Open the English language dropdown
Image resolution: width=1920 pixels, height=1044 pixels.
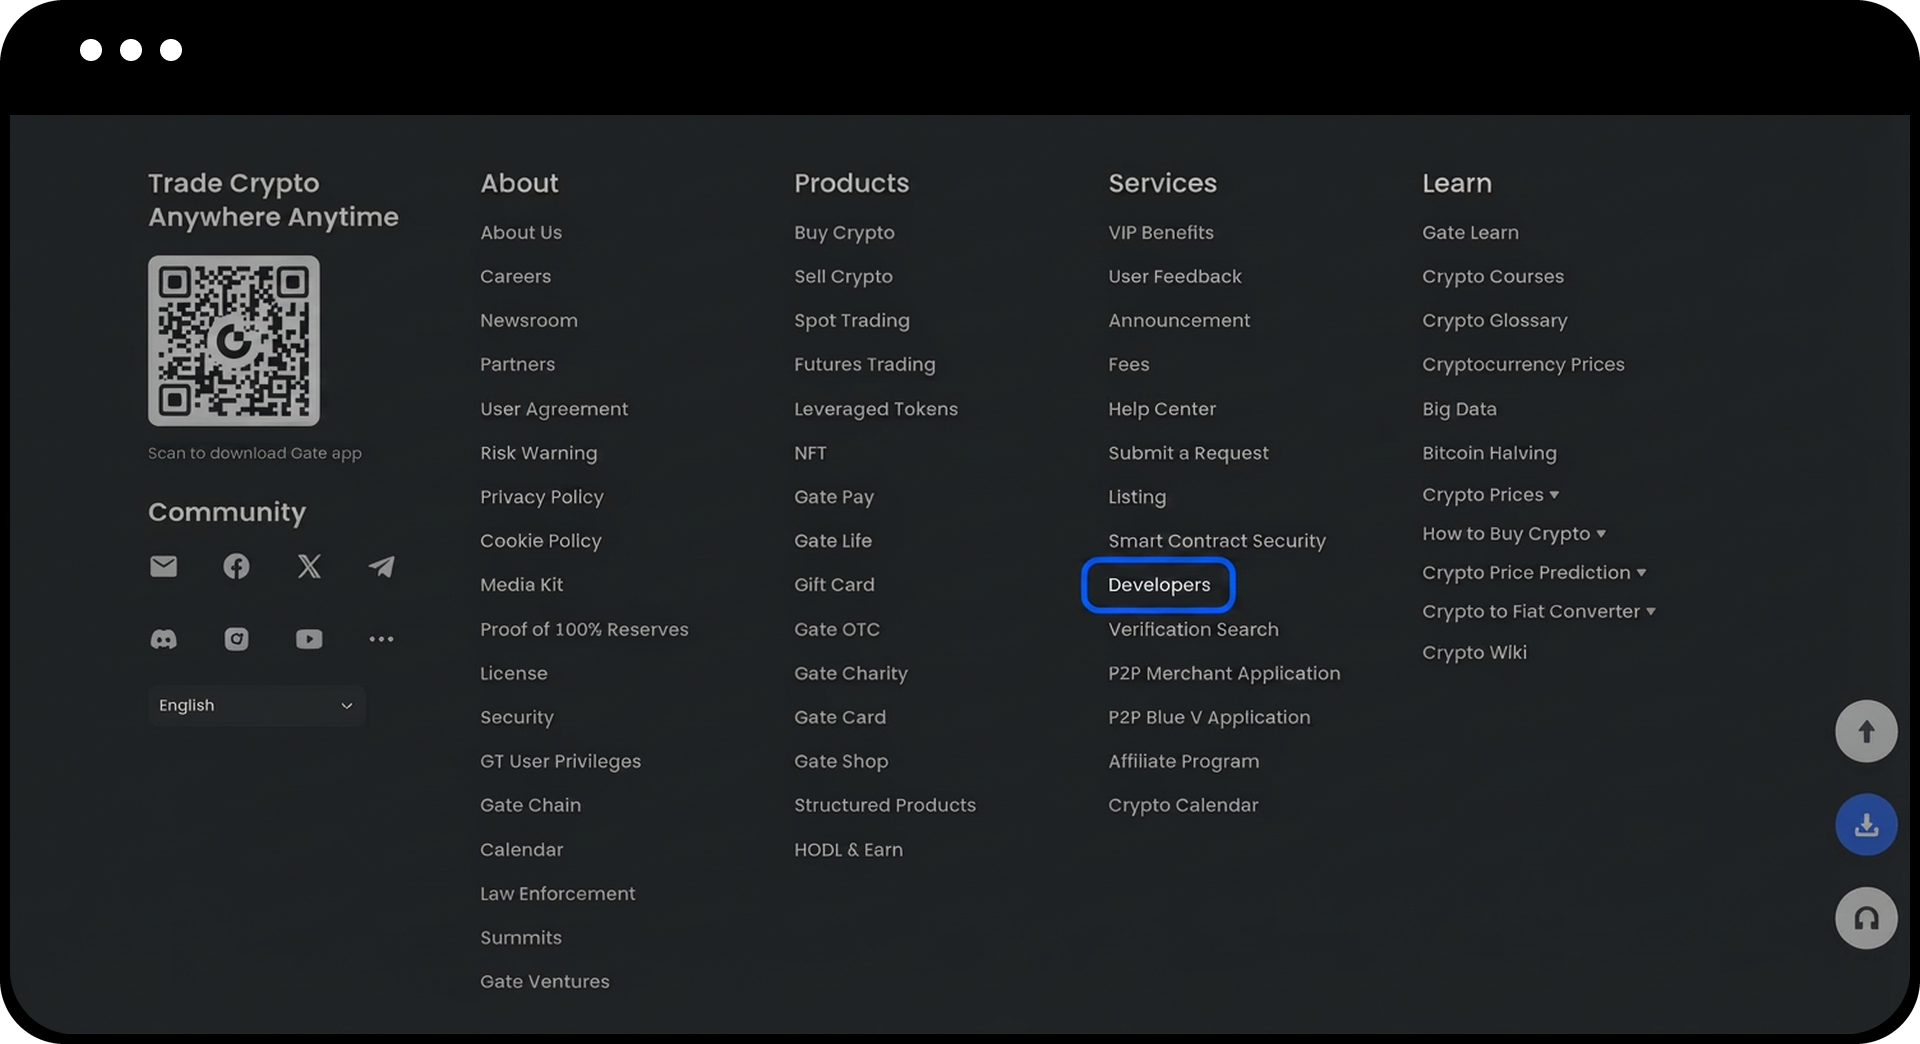tap(257, 706)
